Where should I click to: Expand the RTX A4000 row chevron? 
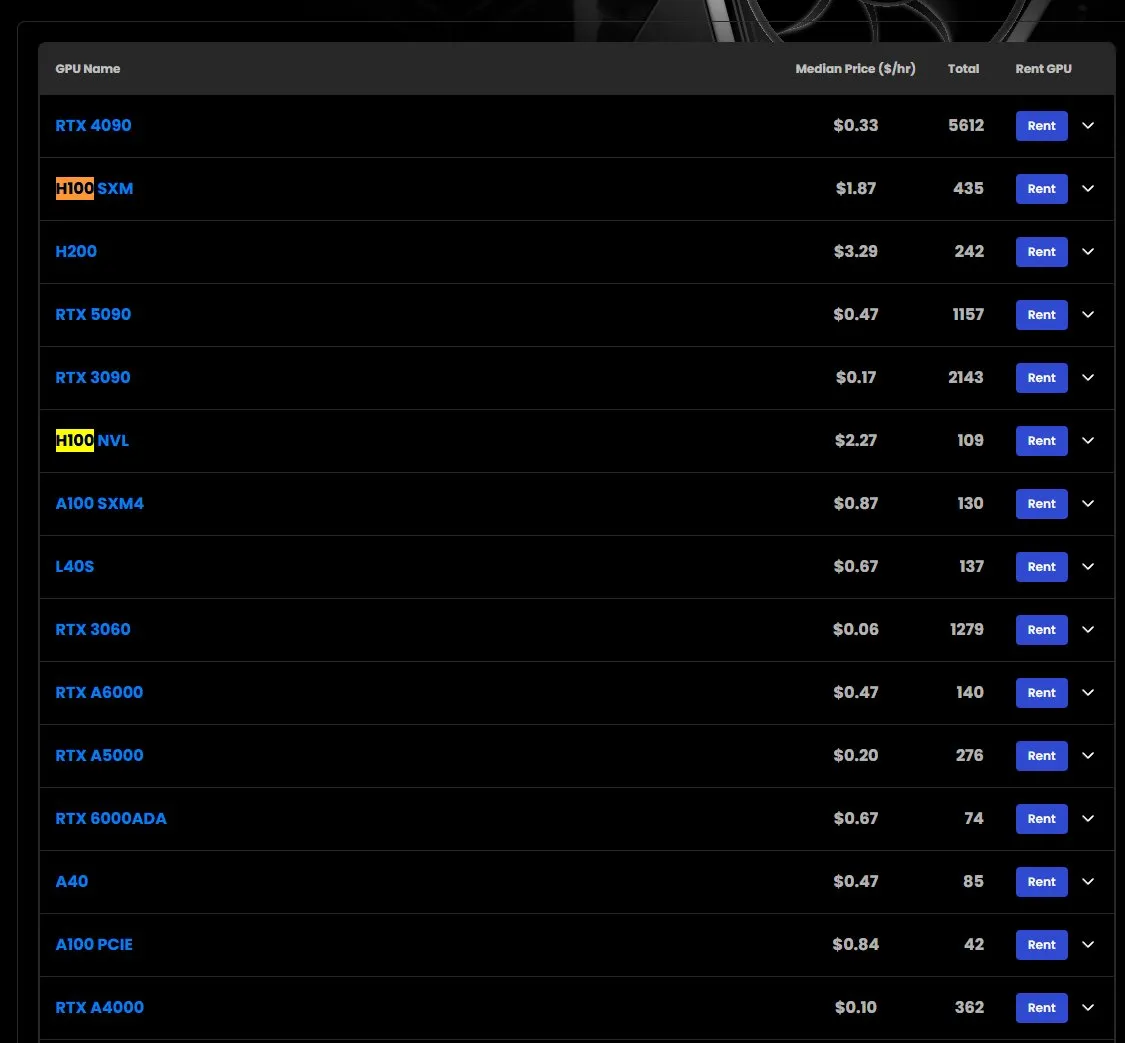tap(1088, 1007)
